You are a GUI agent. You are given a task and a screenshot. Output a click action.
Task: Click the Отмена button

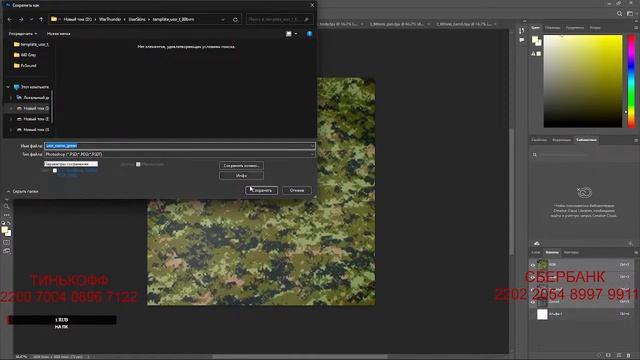(x=297, y=190)
